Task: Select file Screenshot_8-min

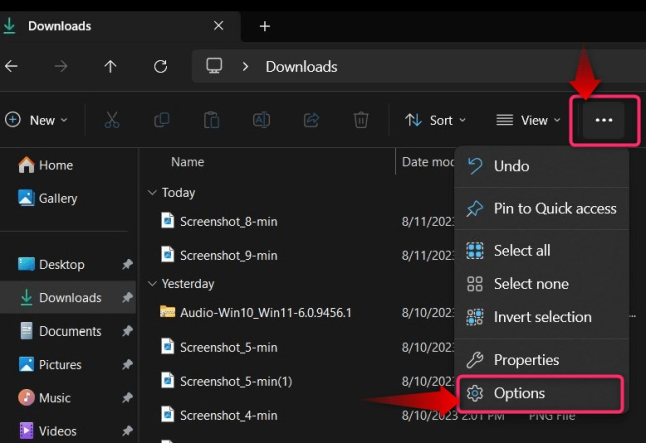Action: [219, 222]
